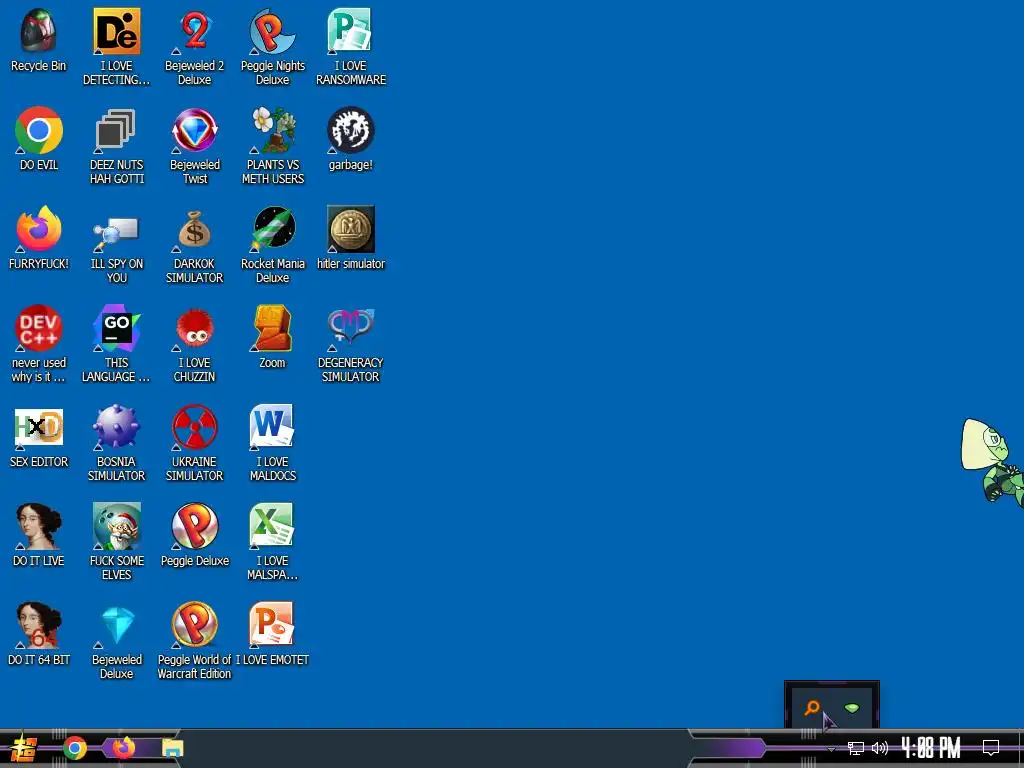The width and height of the screenshot is (1024, 768).
Task: Open the Recycle Bin desktop icon
Action: (x=39, y=31)
